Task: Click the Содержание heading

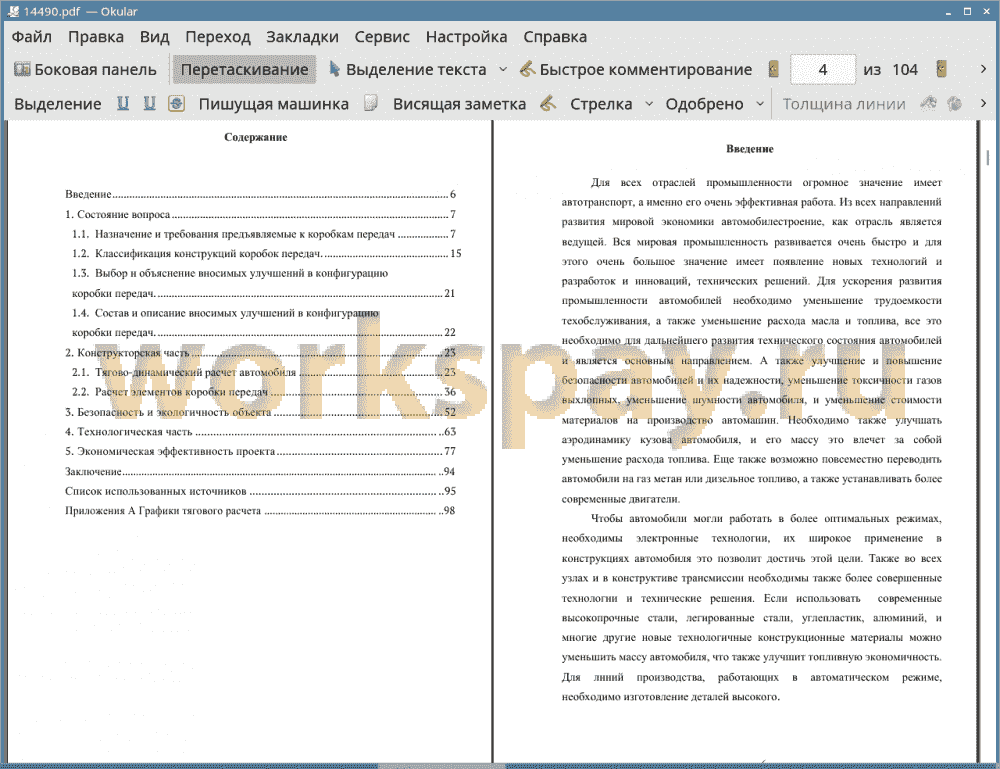Action: [255, 137]
